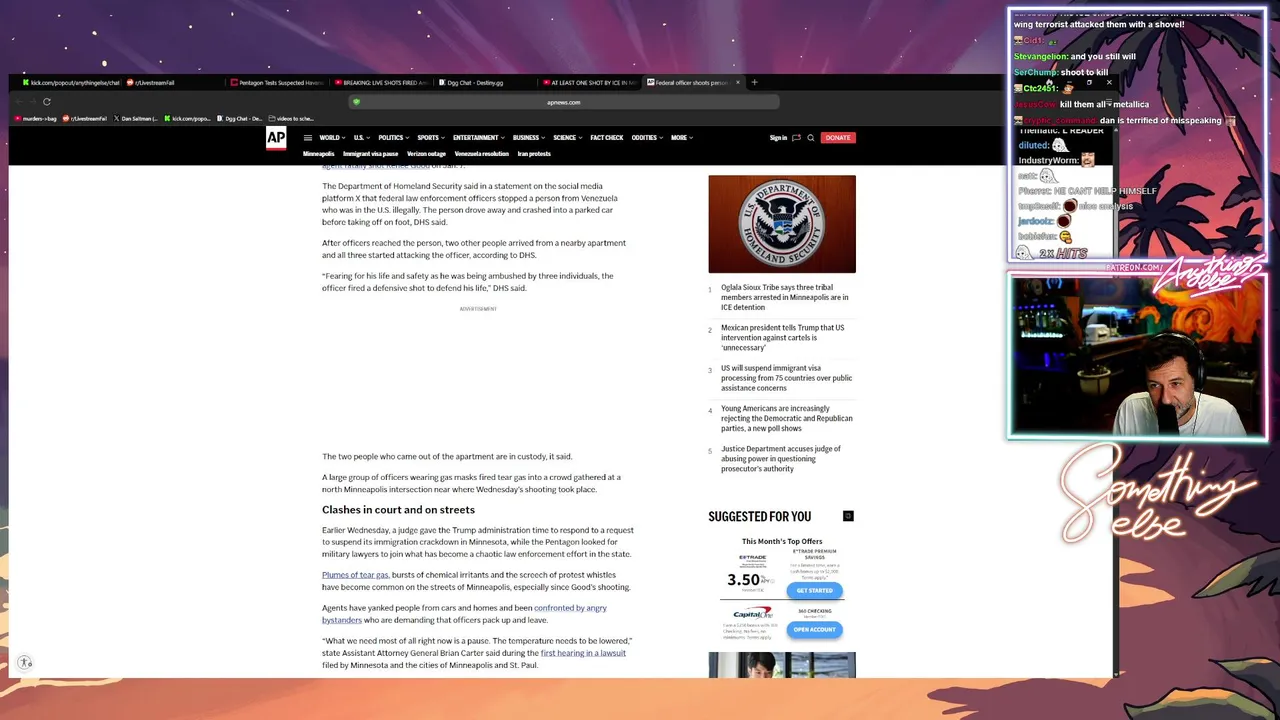The image size is (1280, 720).
Task: Switch to the 'BREAKING: LIVE SHOTS FIRED' tab
Action: pos(381,83)
